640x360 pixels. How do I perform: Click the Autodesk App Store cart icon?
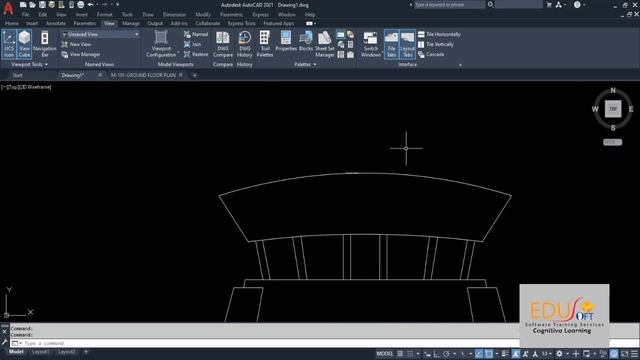[549, 5]
